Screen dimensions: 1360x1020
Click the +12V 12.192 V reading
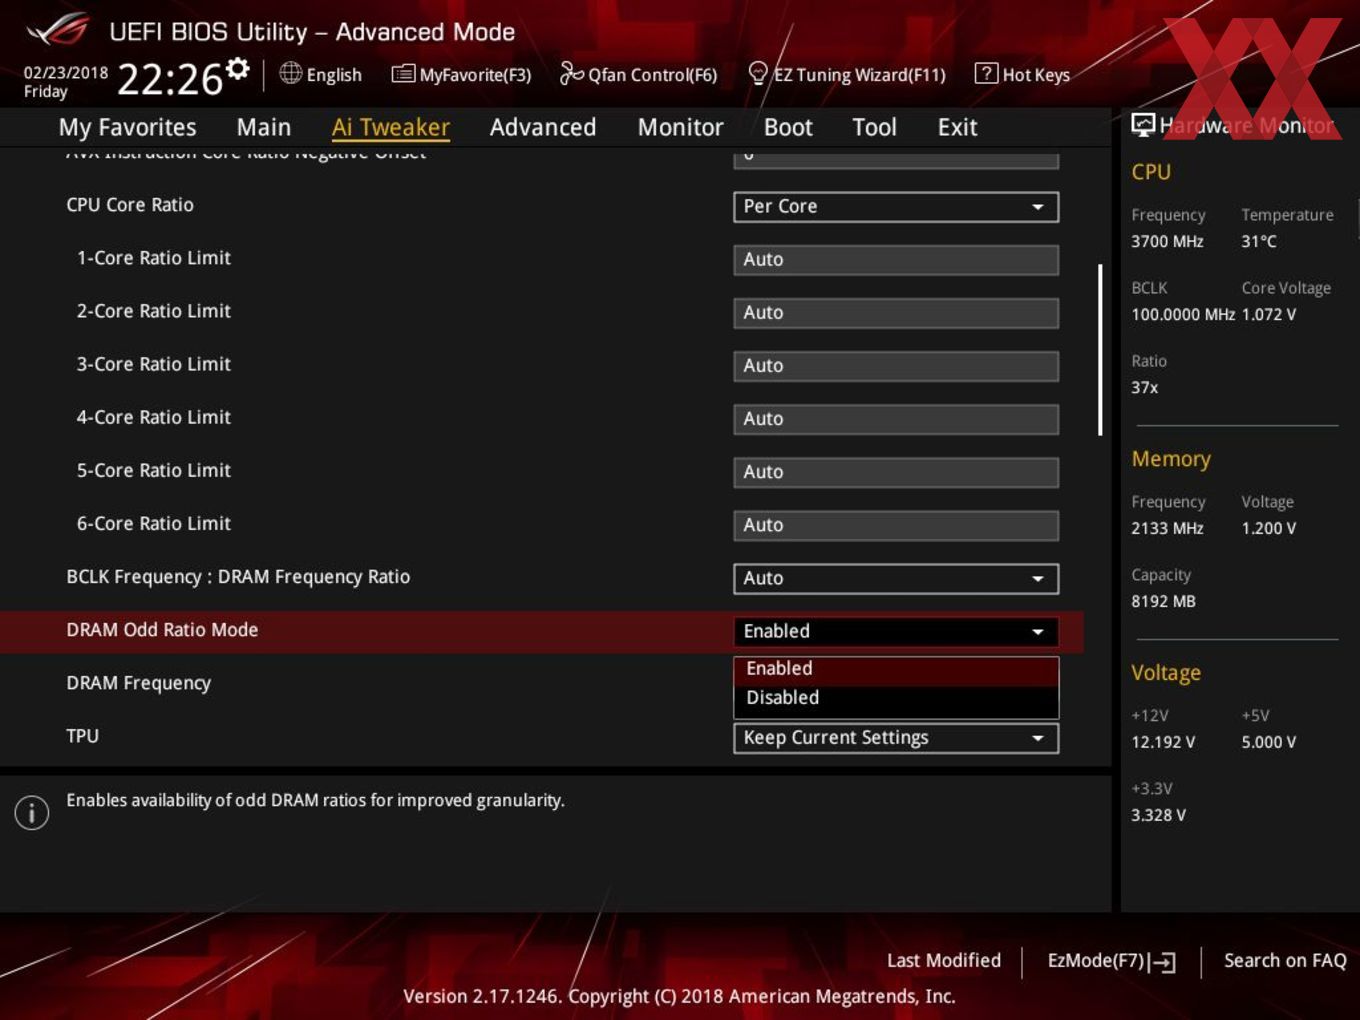tap(1163, 743)
